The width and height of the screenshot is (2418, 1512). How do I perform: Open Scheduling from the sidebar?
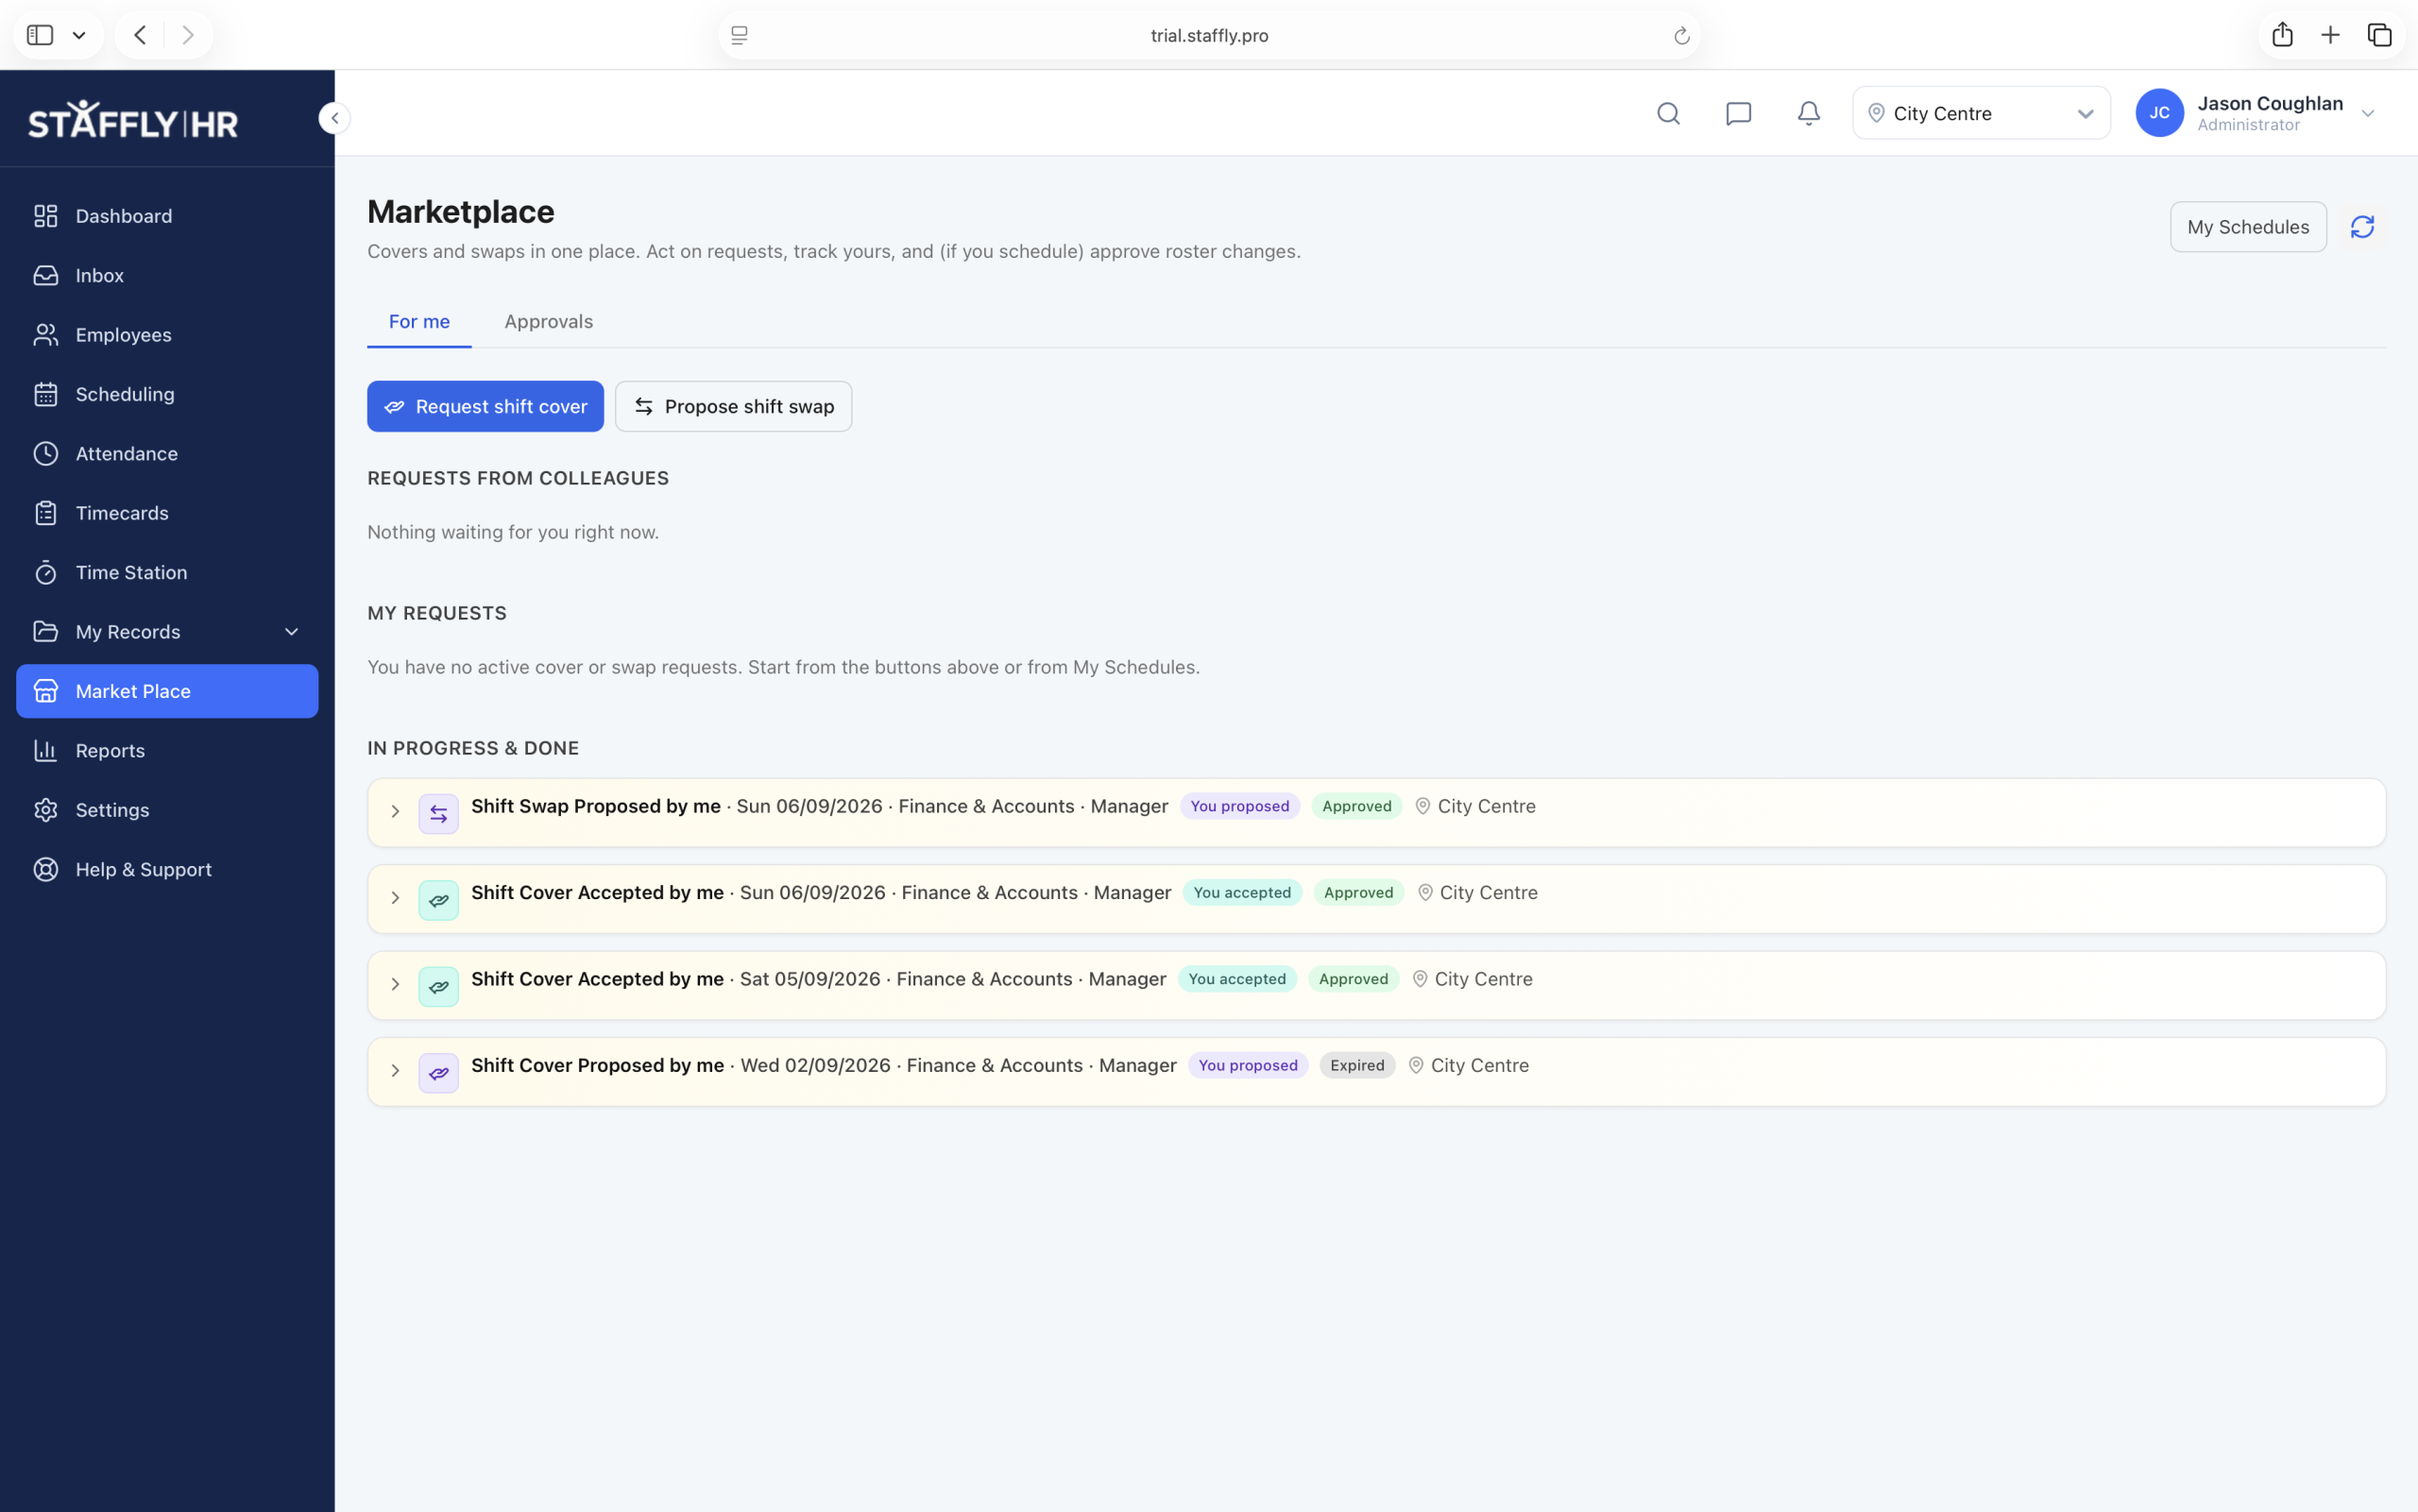[x=167, y=394]
